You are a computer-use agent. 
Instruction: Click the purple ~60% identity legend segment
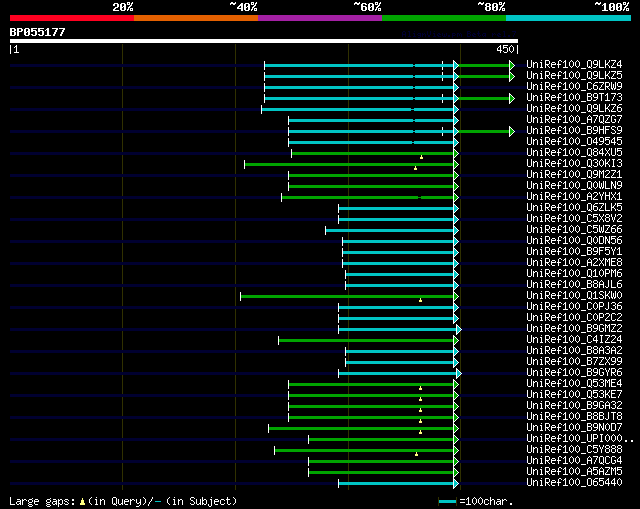pyautogui.click(x=320, y=18)
